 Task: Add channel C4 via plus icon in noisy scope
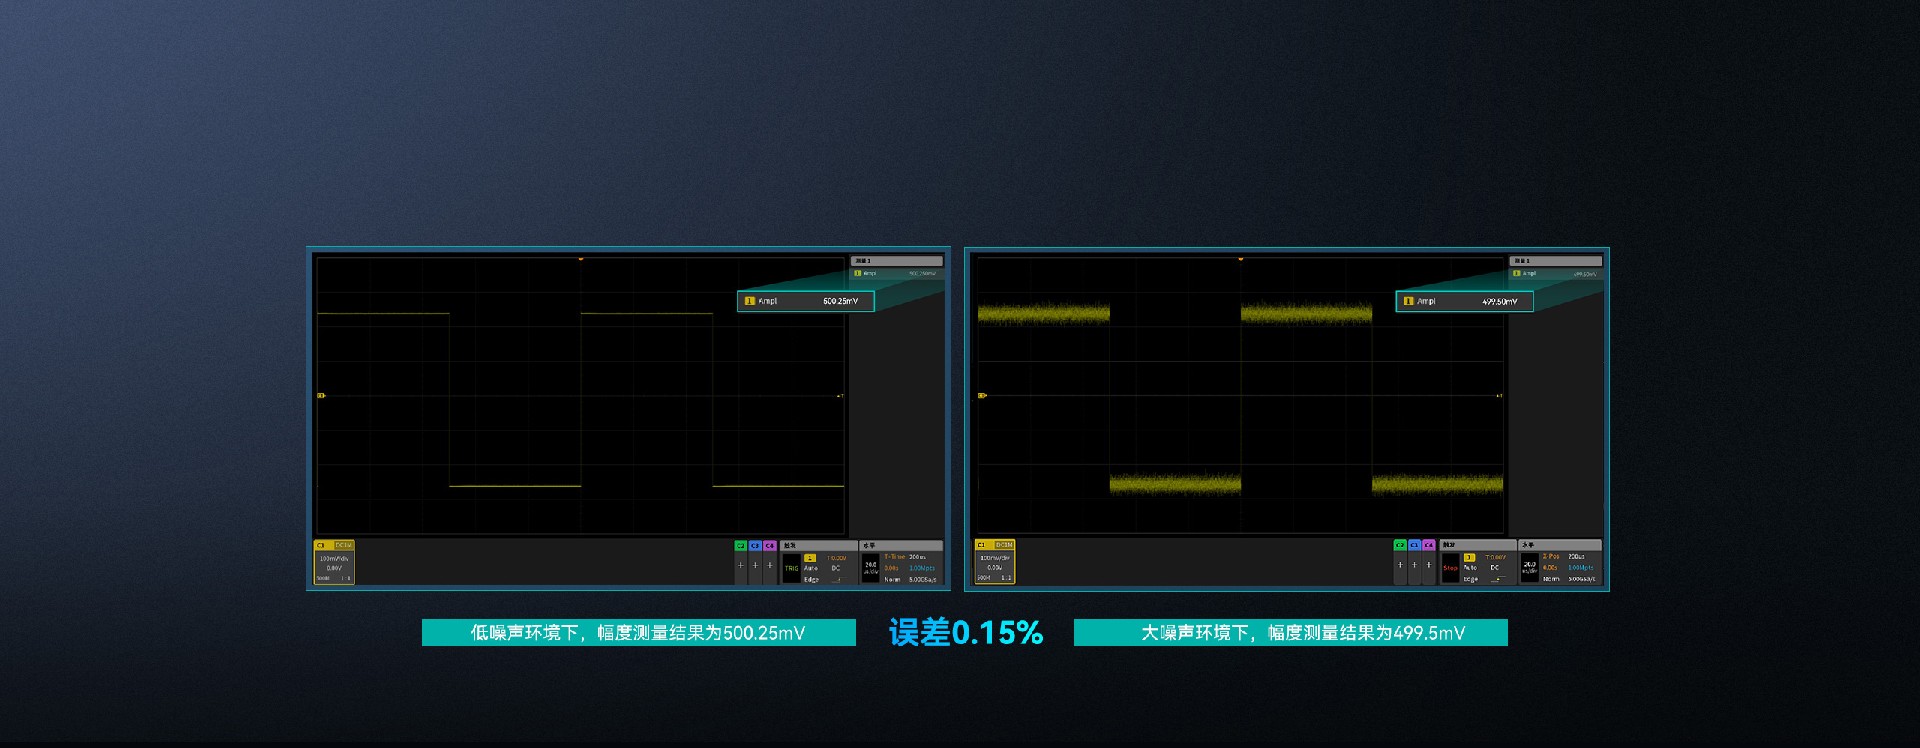point(1428,565)
